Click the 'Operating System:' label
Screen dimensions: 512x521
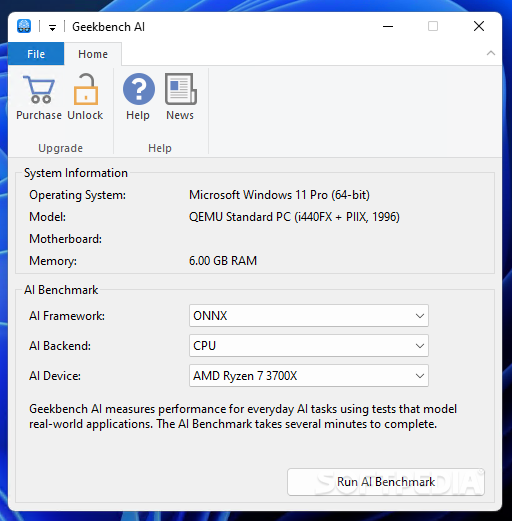click(78, 195)
